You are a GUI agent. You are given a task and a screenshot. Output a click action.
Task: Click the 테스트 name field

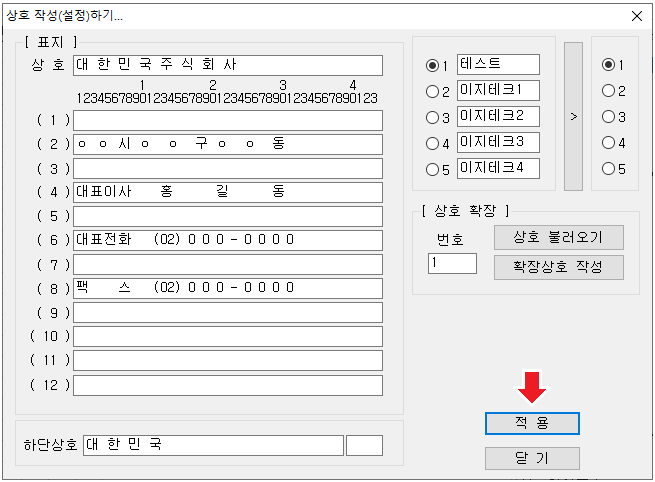coord(498,64)
